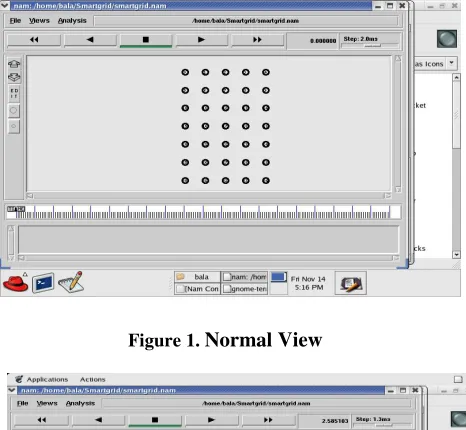
Task: Select last-row first-column node in grid
Action: pos(185,180)
